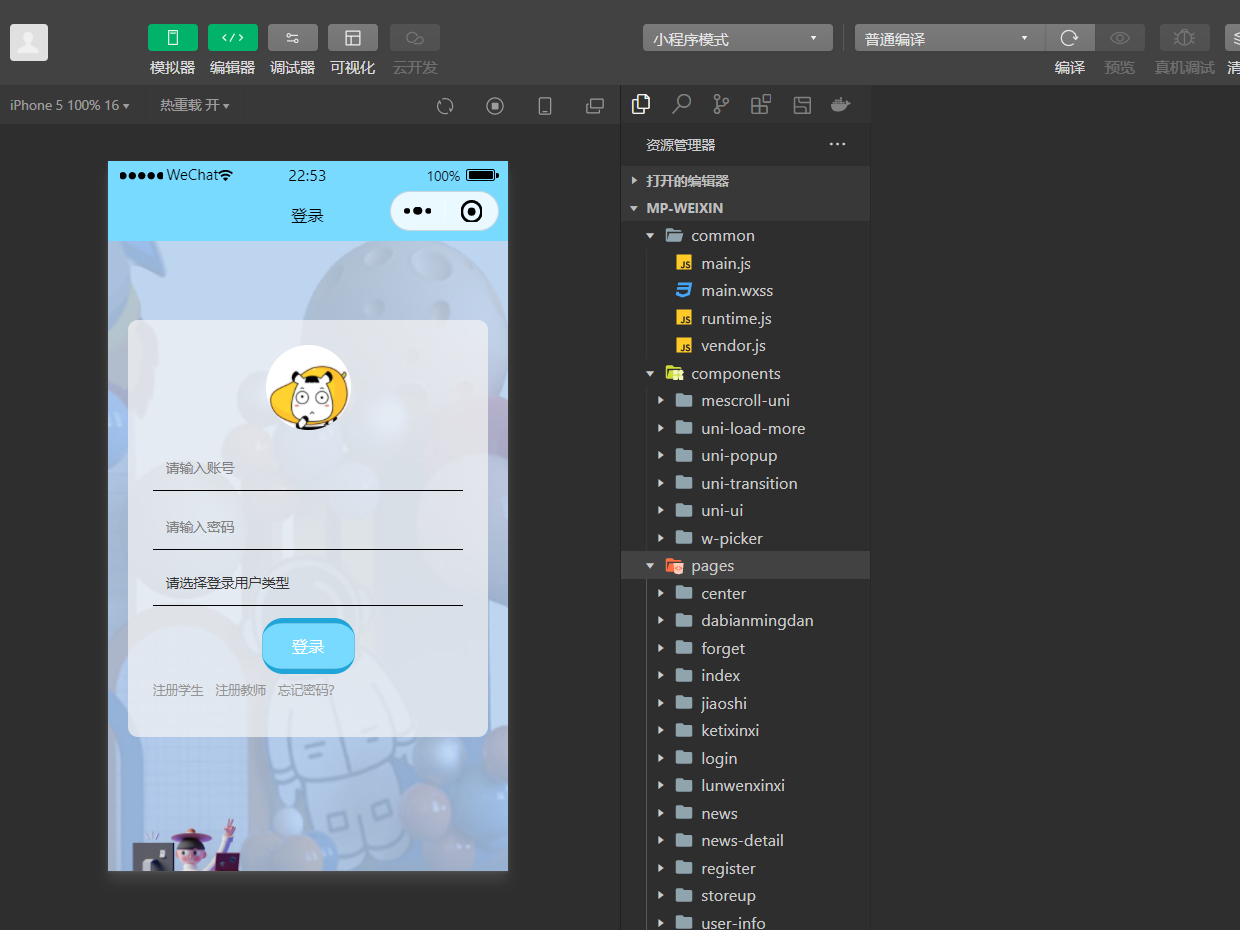Select the forget folder
This screenshot has width=1240, height=930.
pyautogui.click(x=745, y=648)
